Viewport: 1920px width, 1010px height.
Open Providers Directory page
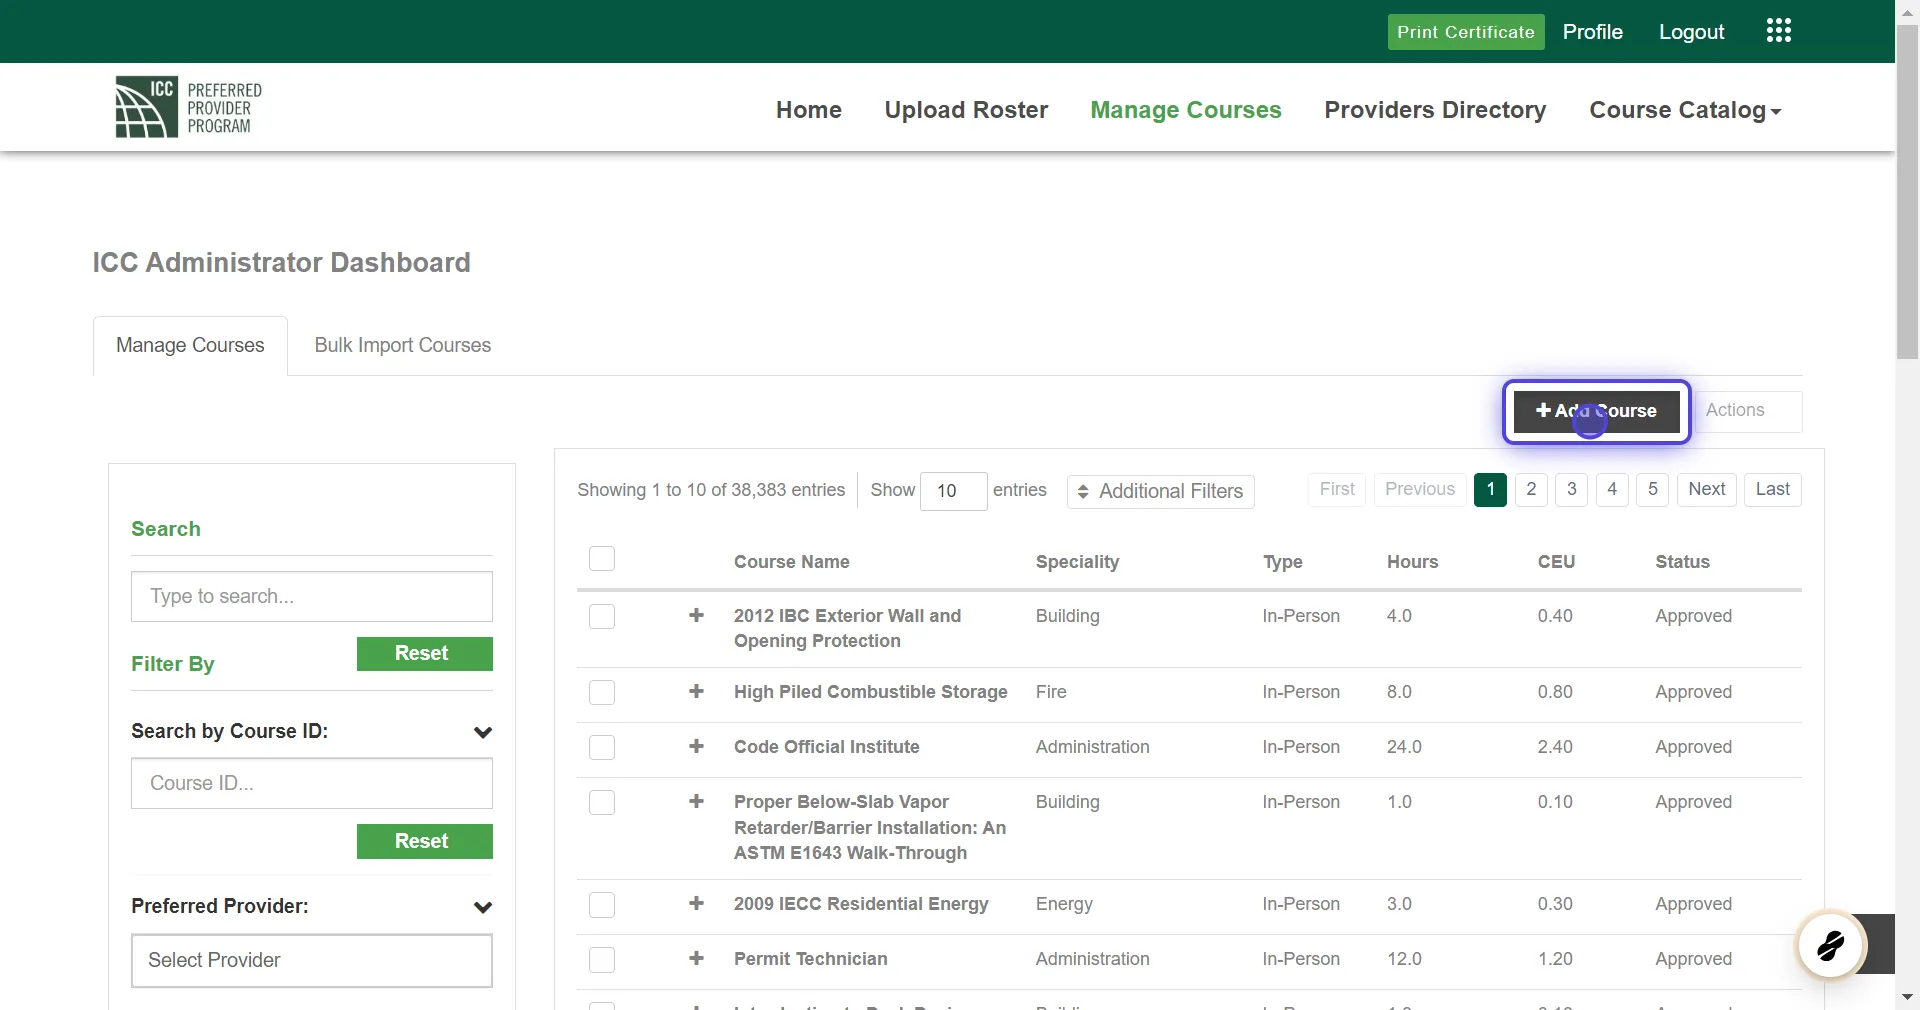coord(1435,110)
